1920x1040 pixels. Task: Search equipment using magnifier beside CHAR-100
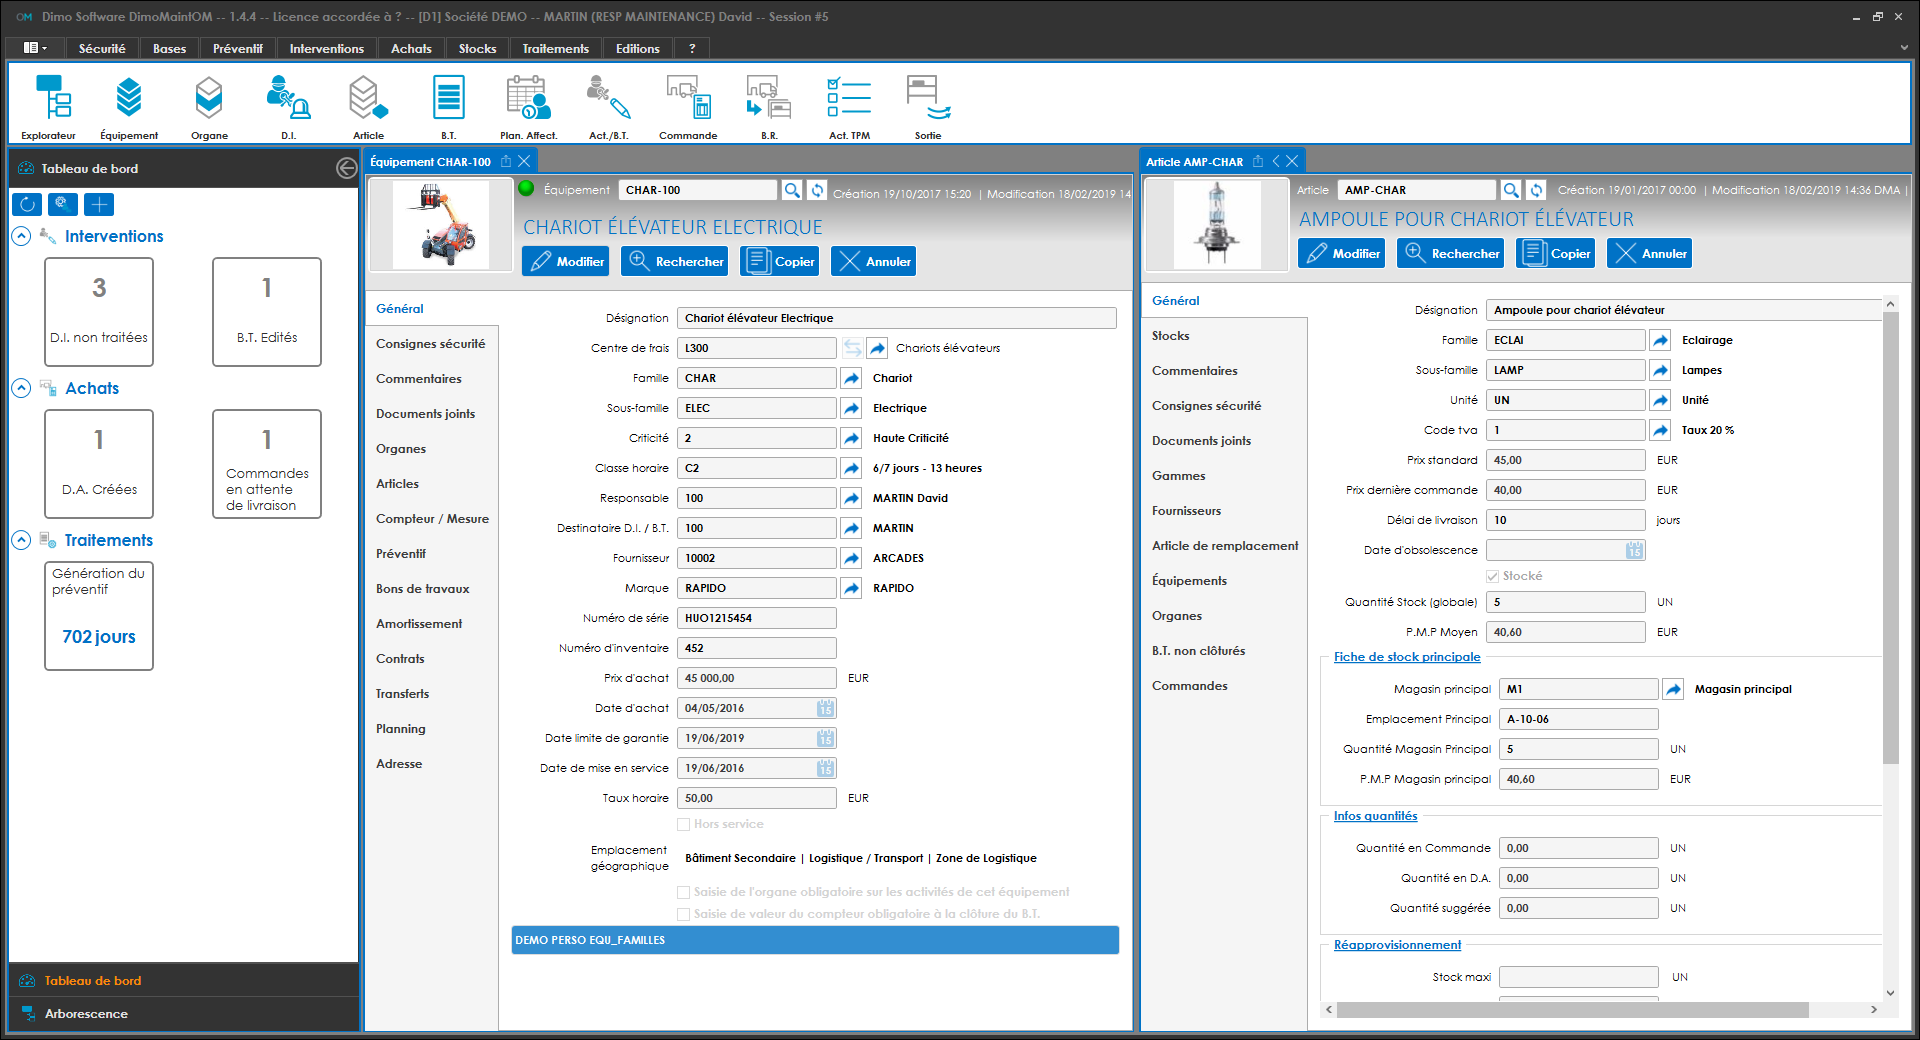pos(791,190)
